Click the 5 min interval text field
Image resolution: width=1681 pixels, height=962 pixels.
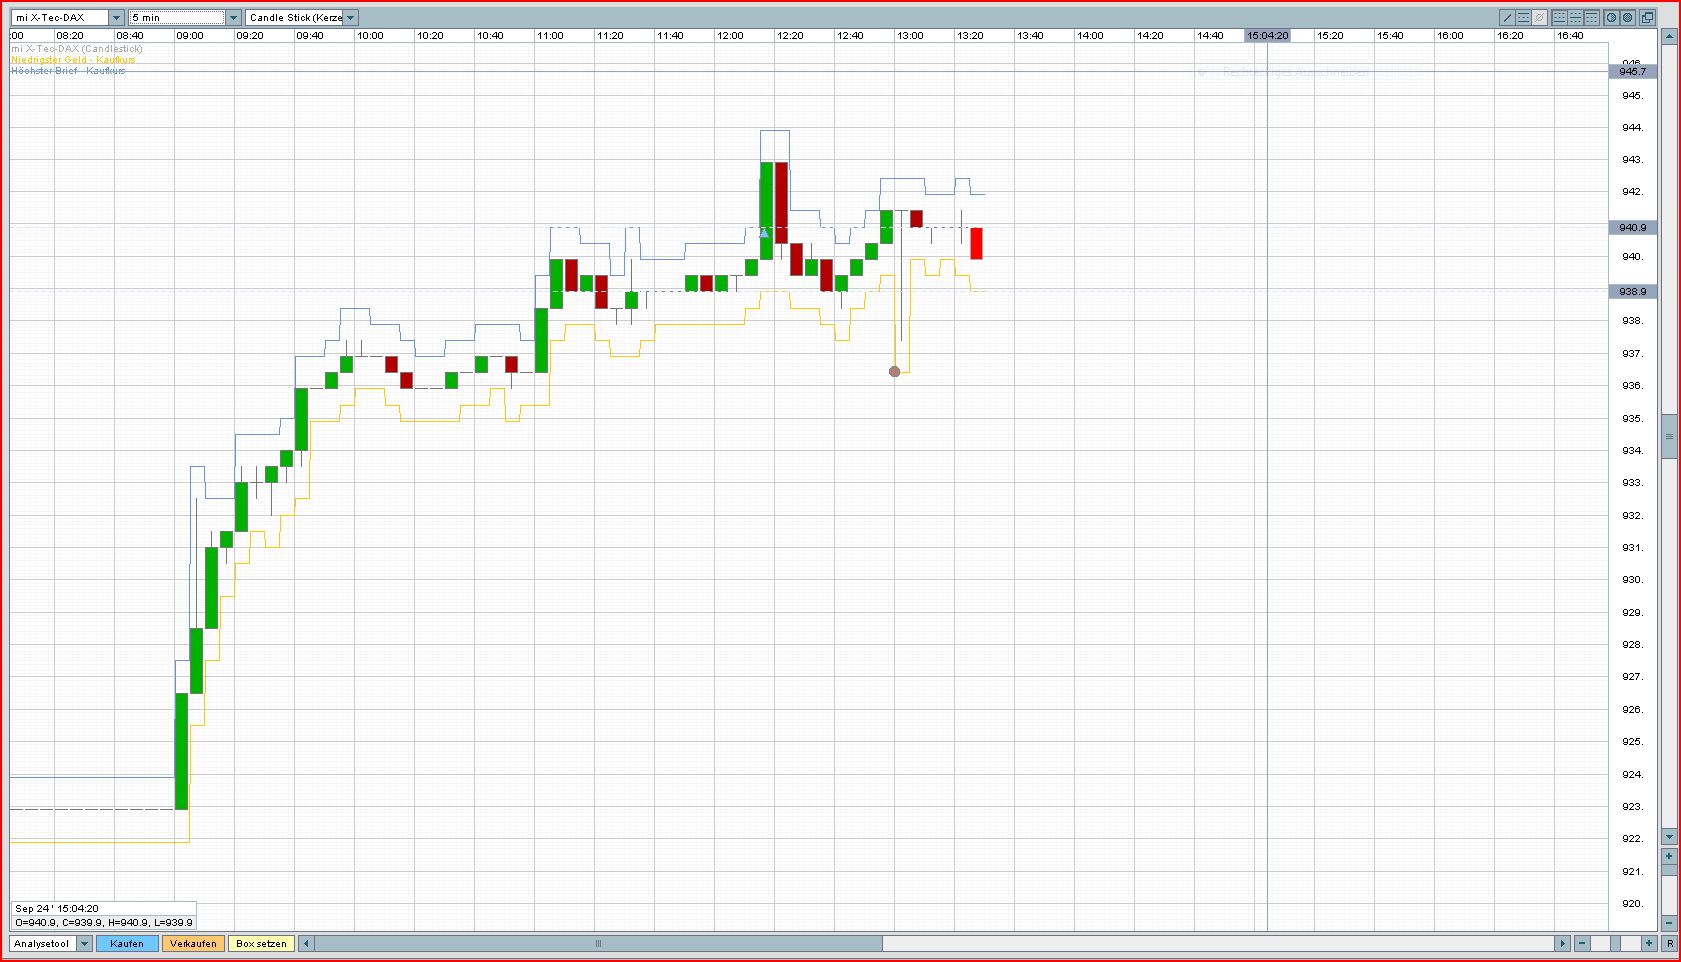[177, 18]
